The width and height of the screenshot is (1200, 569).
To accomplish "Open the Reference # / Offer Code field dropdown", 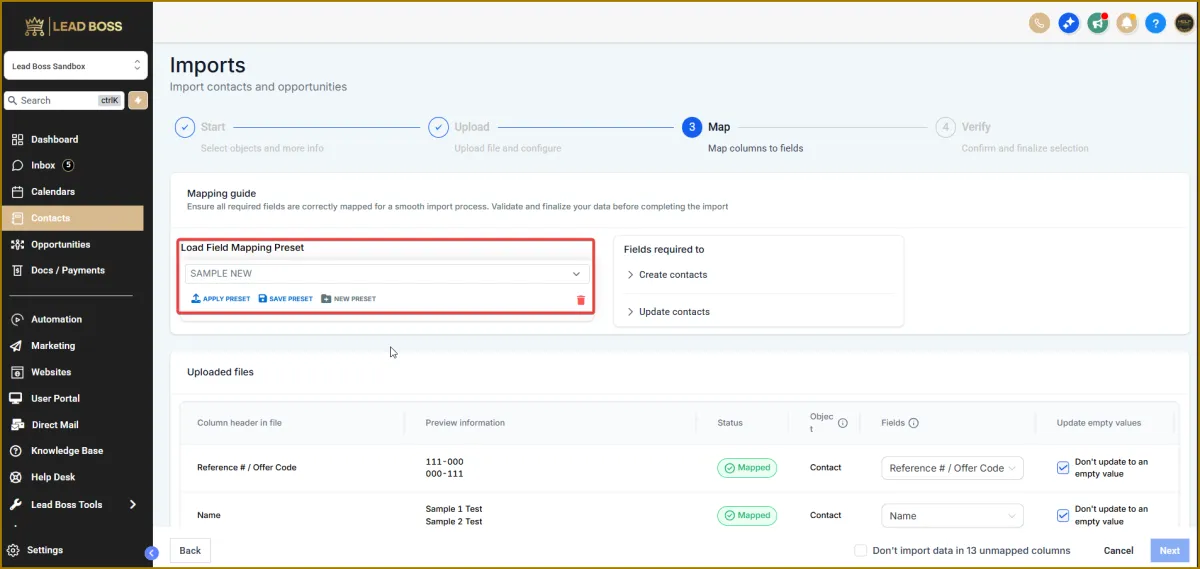I will (x=952, y=468).
